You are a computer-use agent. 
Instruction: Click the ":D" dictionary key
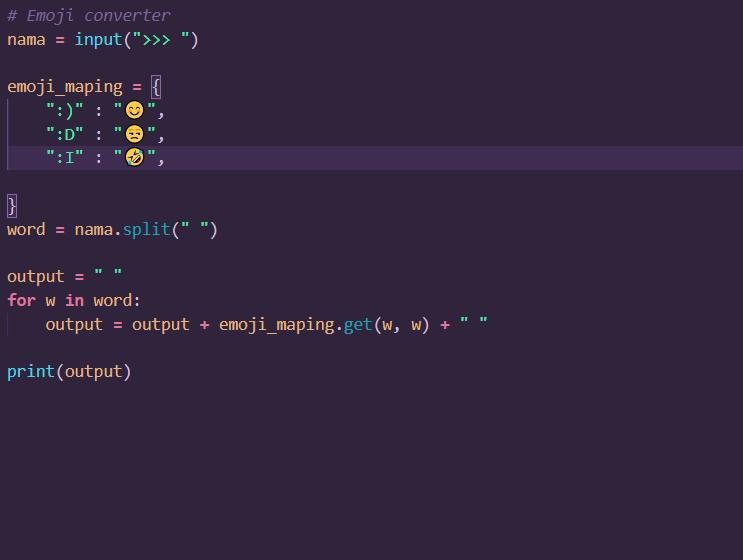click(x=65, y=135)
